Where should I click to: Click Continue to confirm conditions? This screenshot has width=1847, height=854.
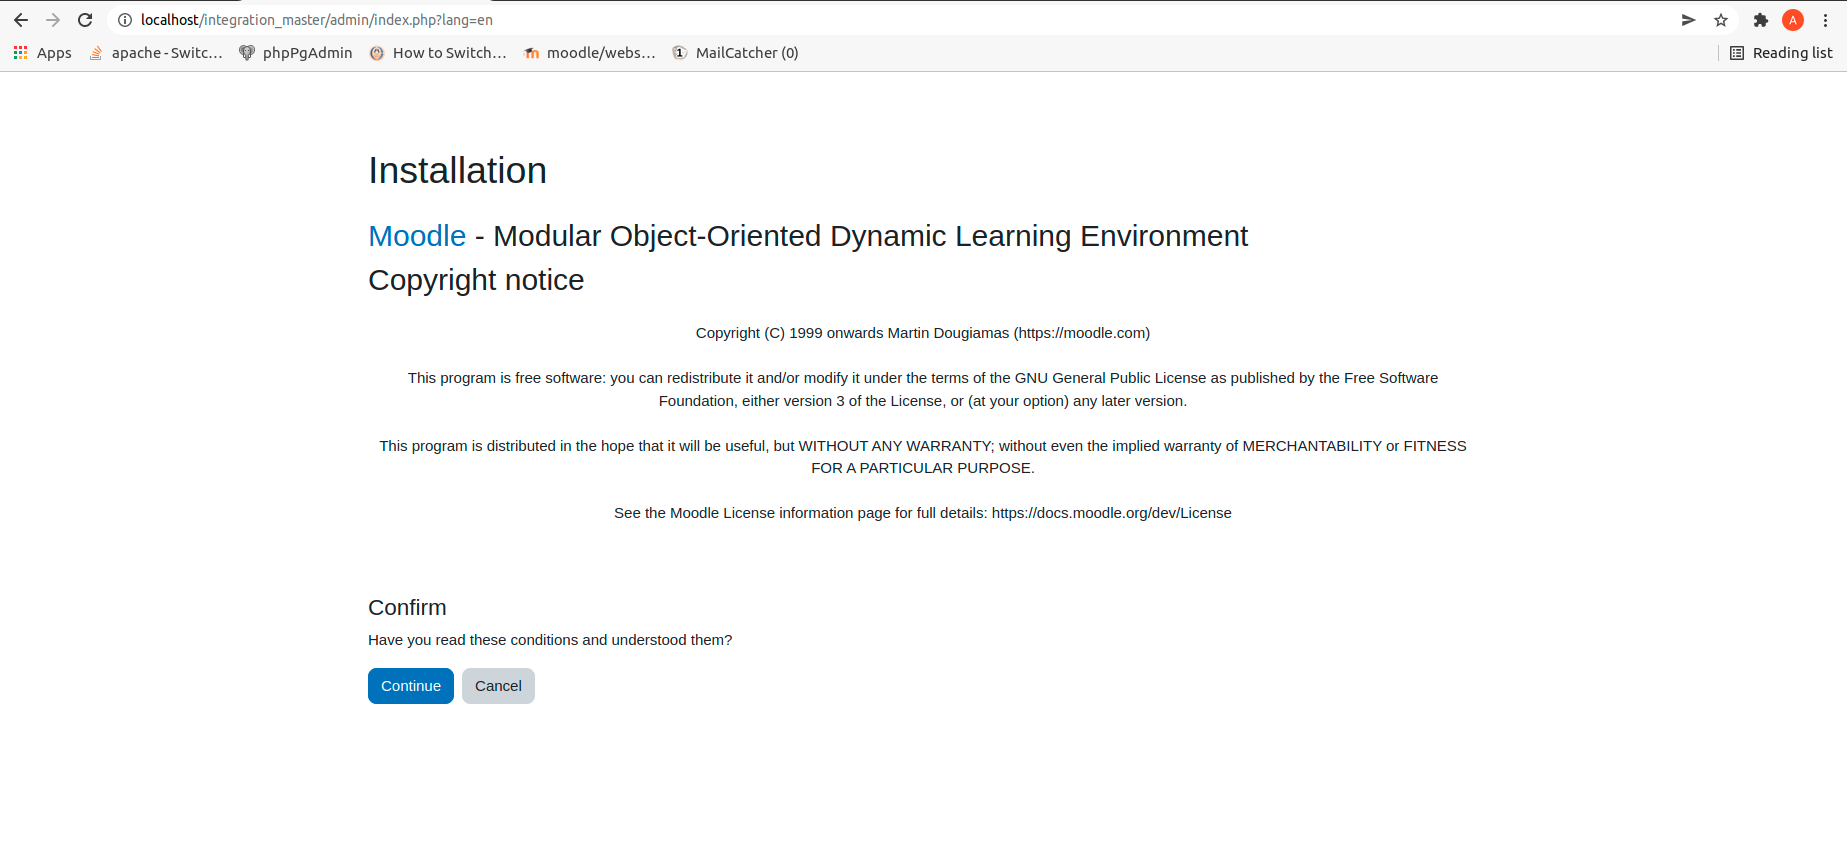coord(411,686)
